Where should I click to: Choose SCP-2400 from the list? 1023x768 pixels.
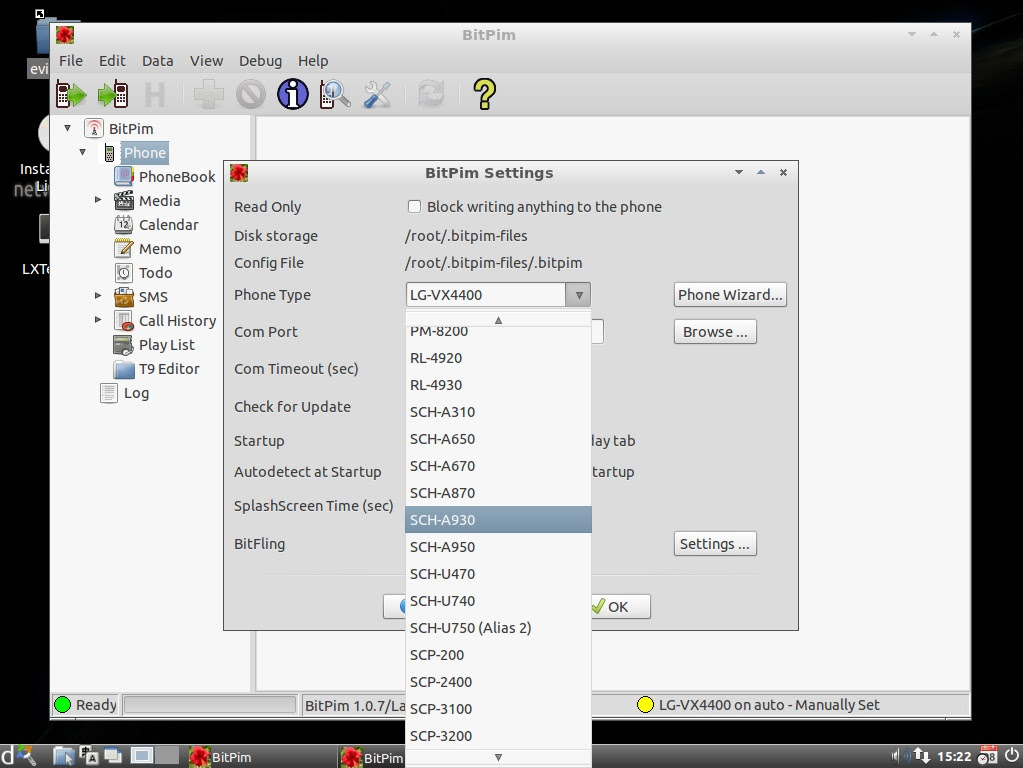498,682
